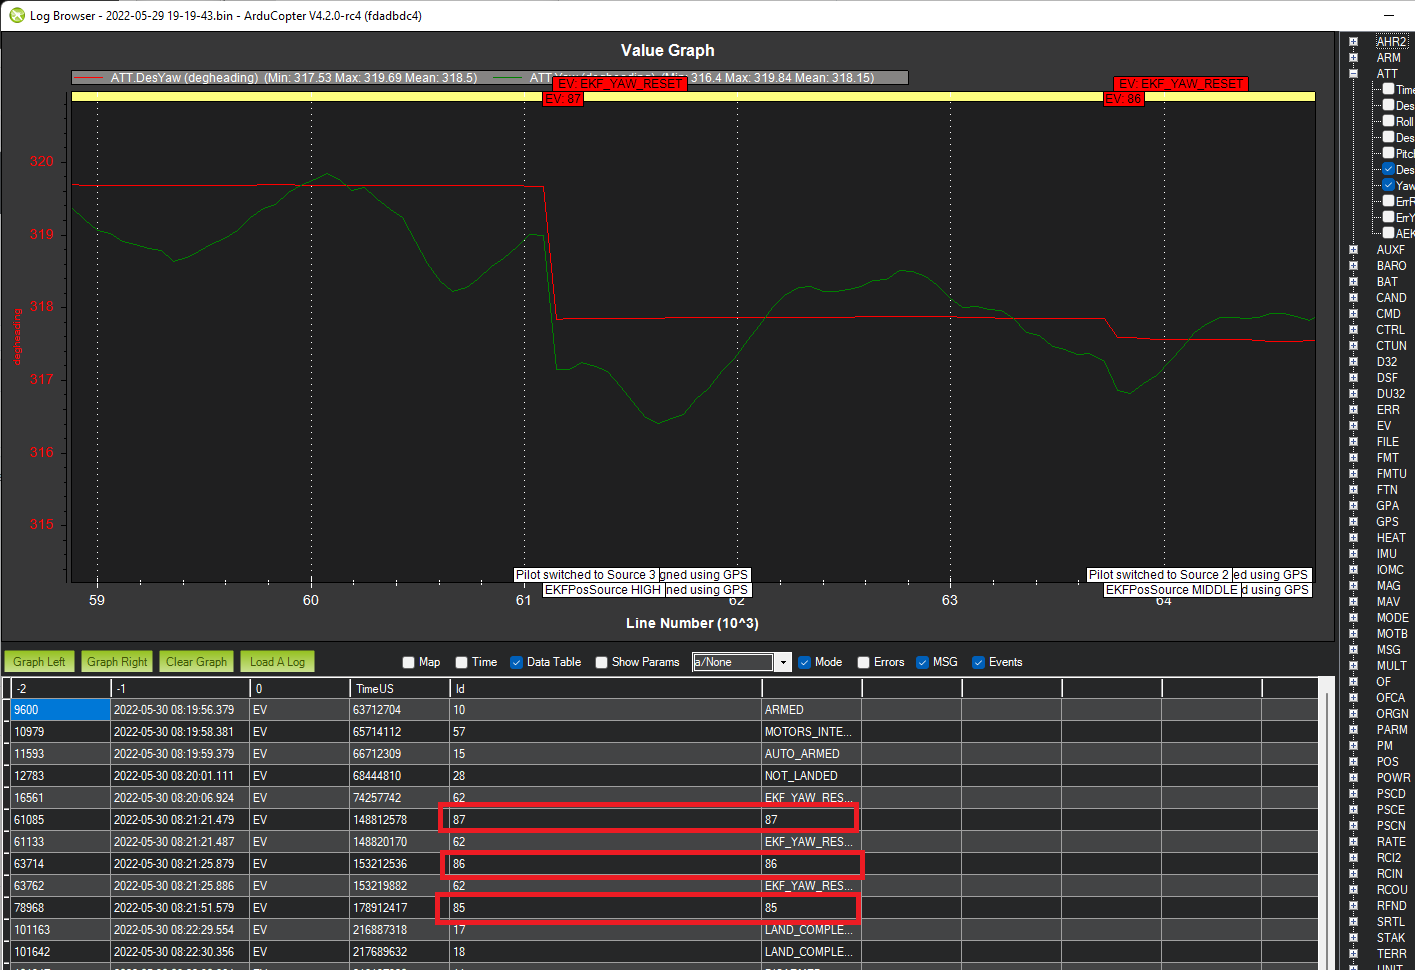The image size is (1415, 970).
Task: Disable the Events checkbox
Action: pyautogui.click(x=978, y=662)
